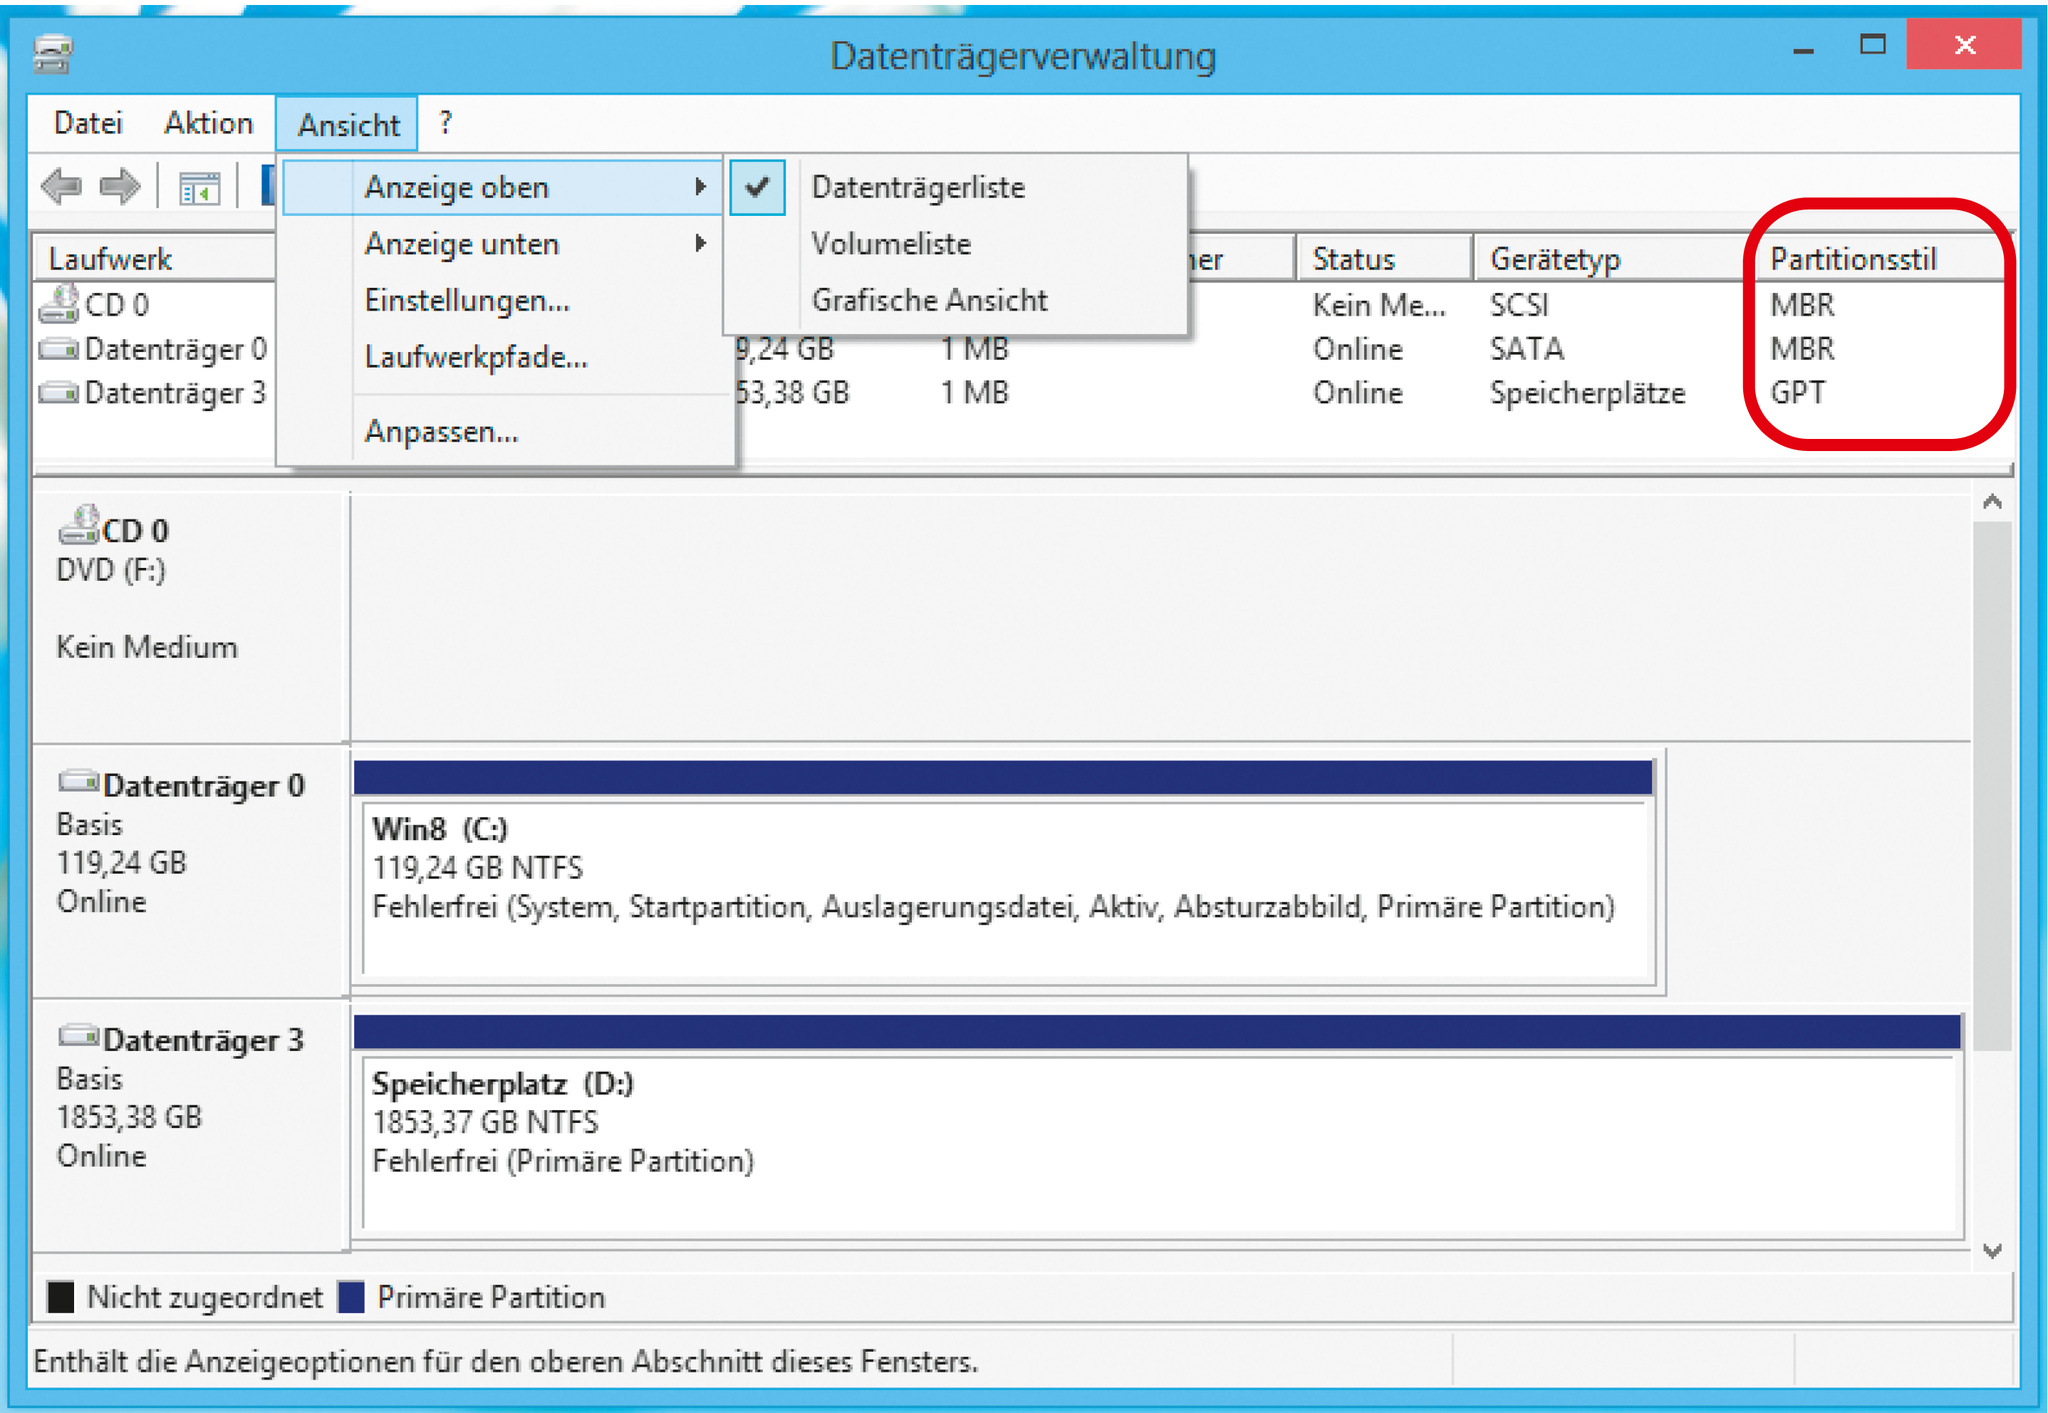2048x1413 pixels.
Task: Click Datenträger 0 disk icon in list
Action: pyautogui.click(x=59, y=349)
